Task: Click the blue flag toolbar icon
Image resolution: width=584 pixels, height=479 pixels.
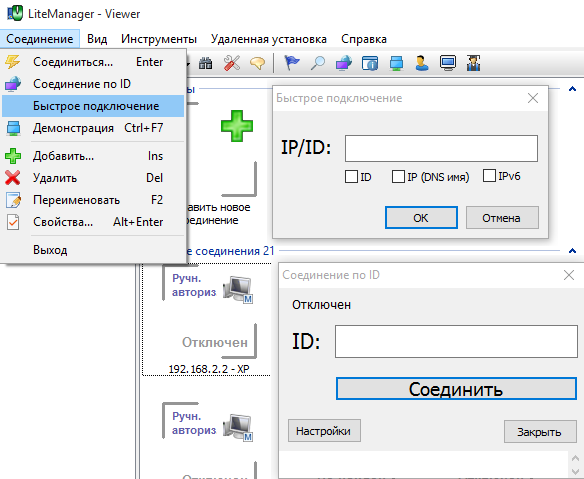Action: coord(292,63)
